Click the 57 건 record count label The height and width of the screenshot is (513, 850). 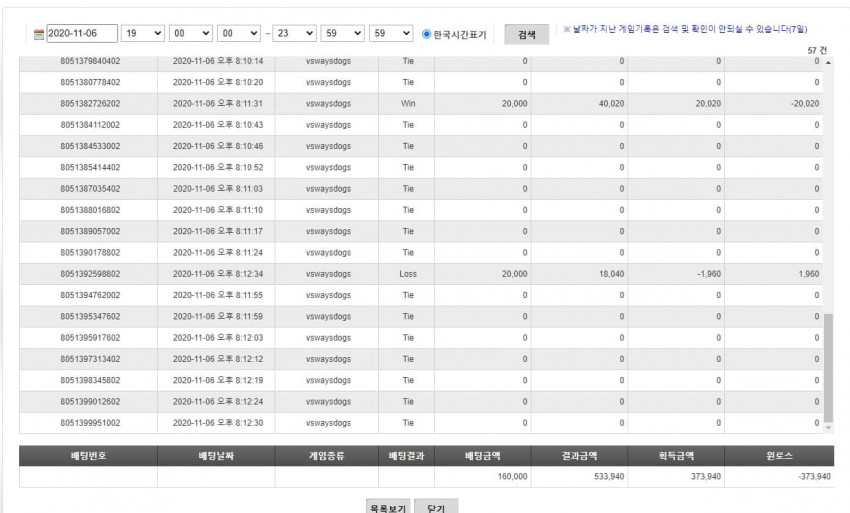click(x=817, y=50)
